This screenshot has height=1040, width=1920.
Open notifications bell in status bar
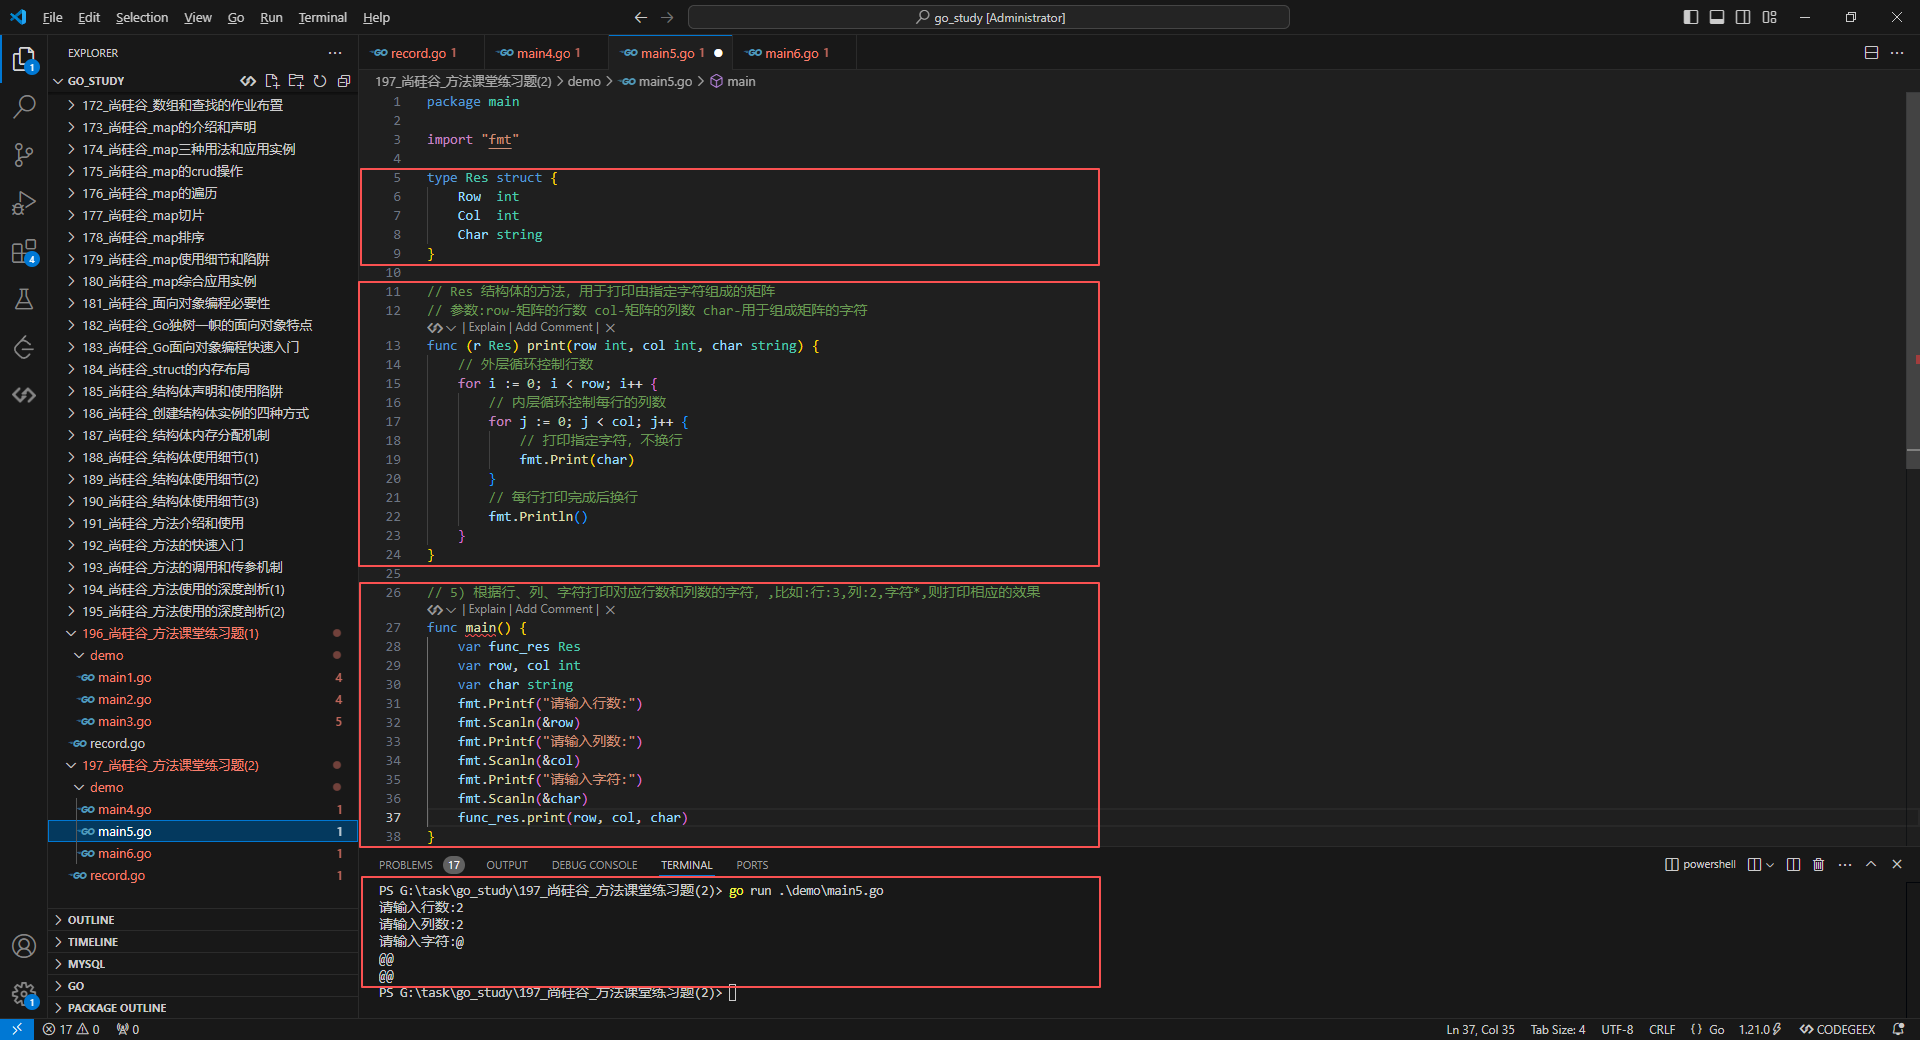1898,1029
